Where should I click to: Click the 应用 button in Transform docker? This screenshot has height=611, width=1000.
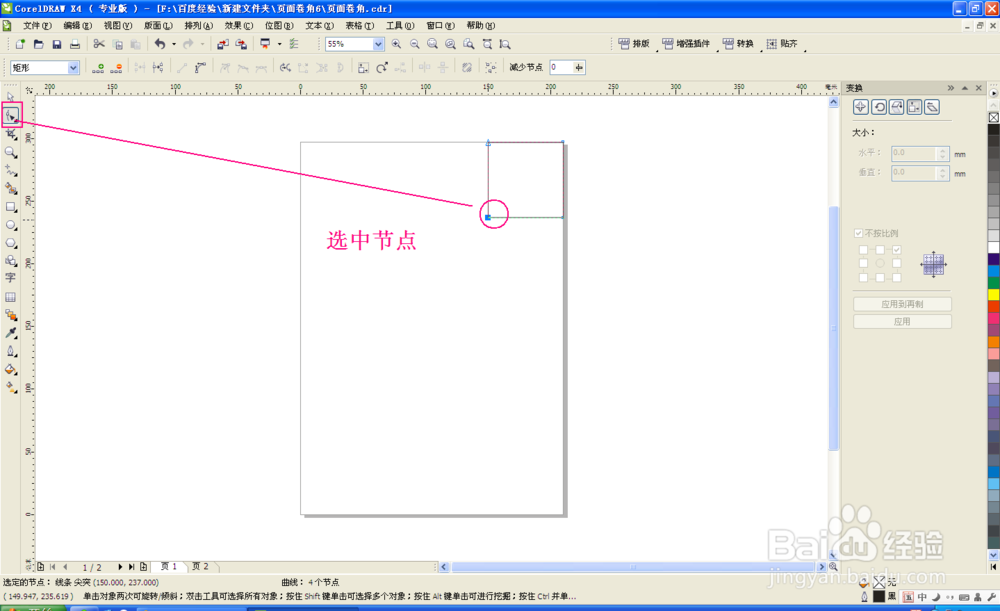click(901, 321)
